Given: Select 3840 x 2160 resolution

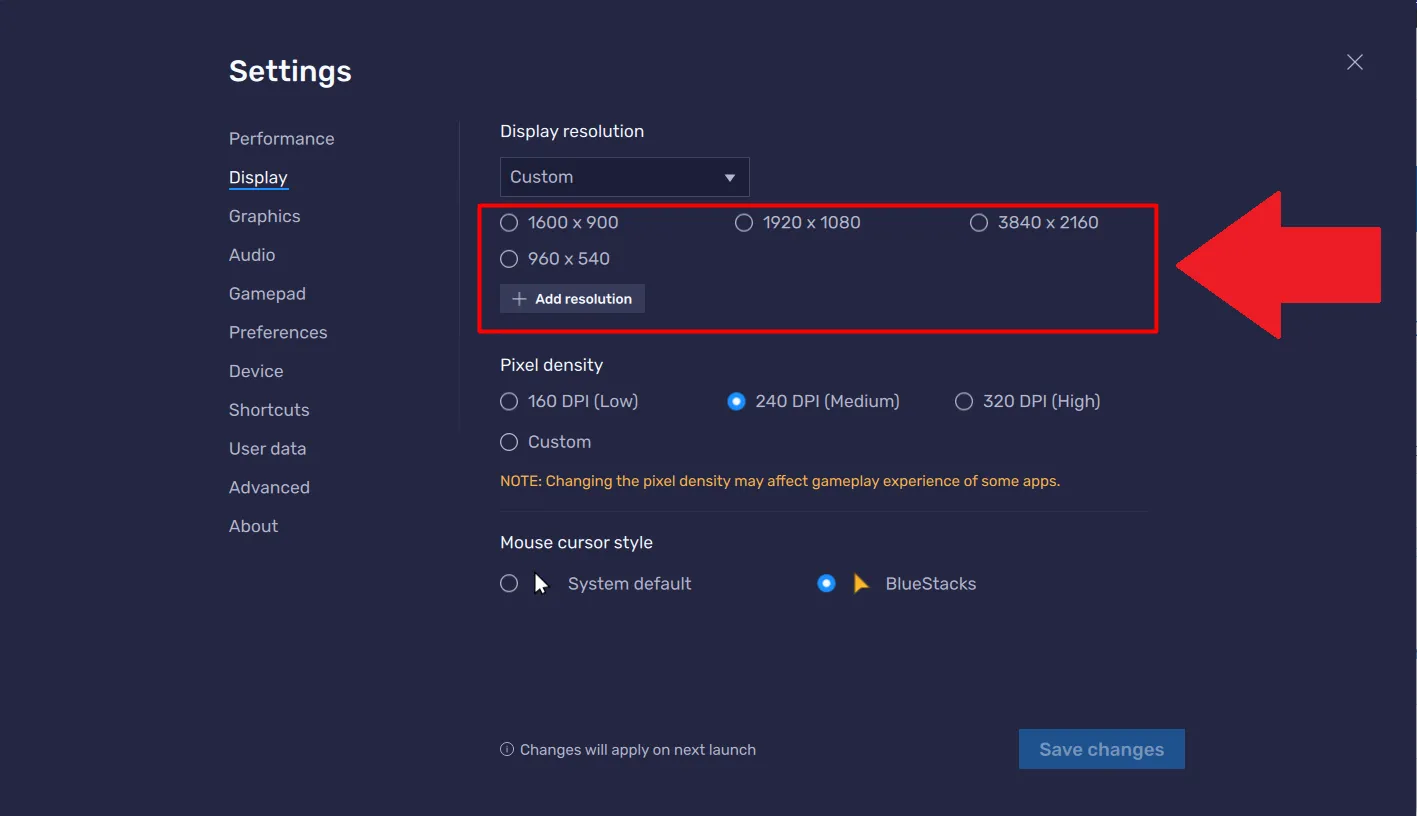Looking at the screenshot, I should click(979, 223).
